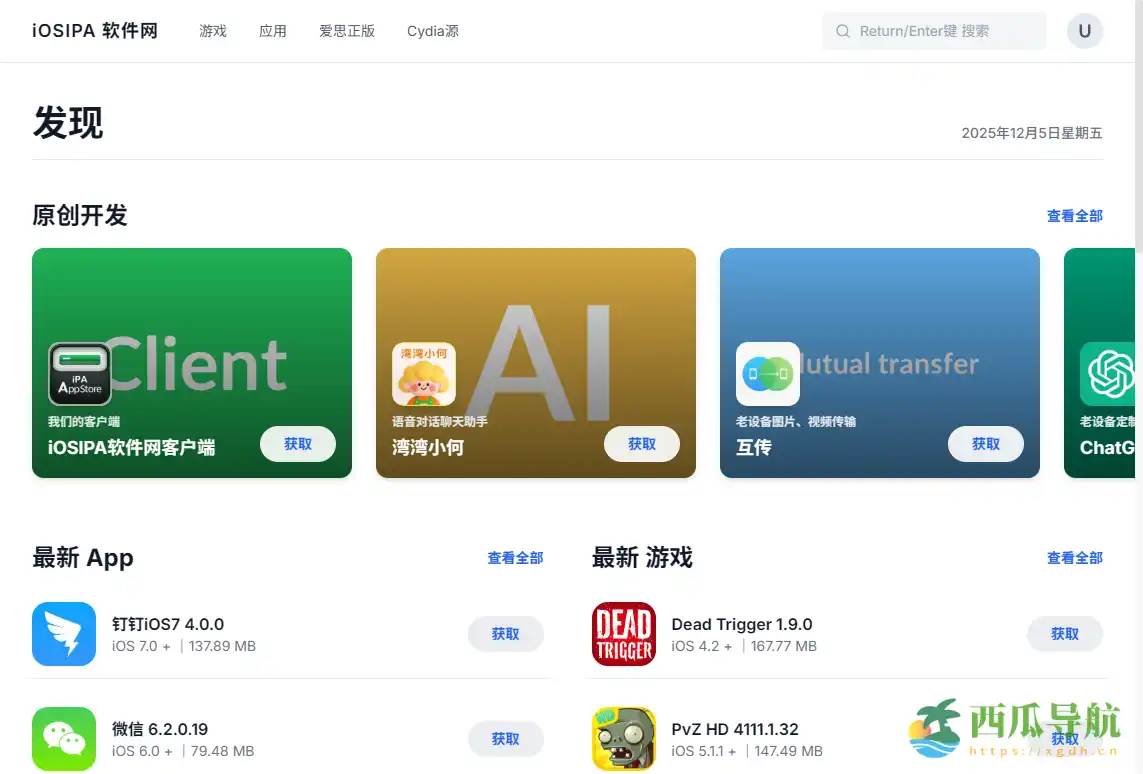Click 查看全部 next to 原创开发

pyautogui.click(x=1074, y=215)
